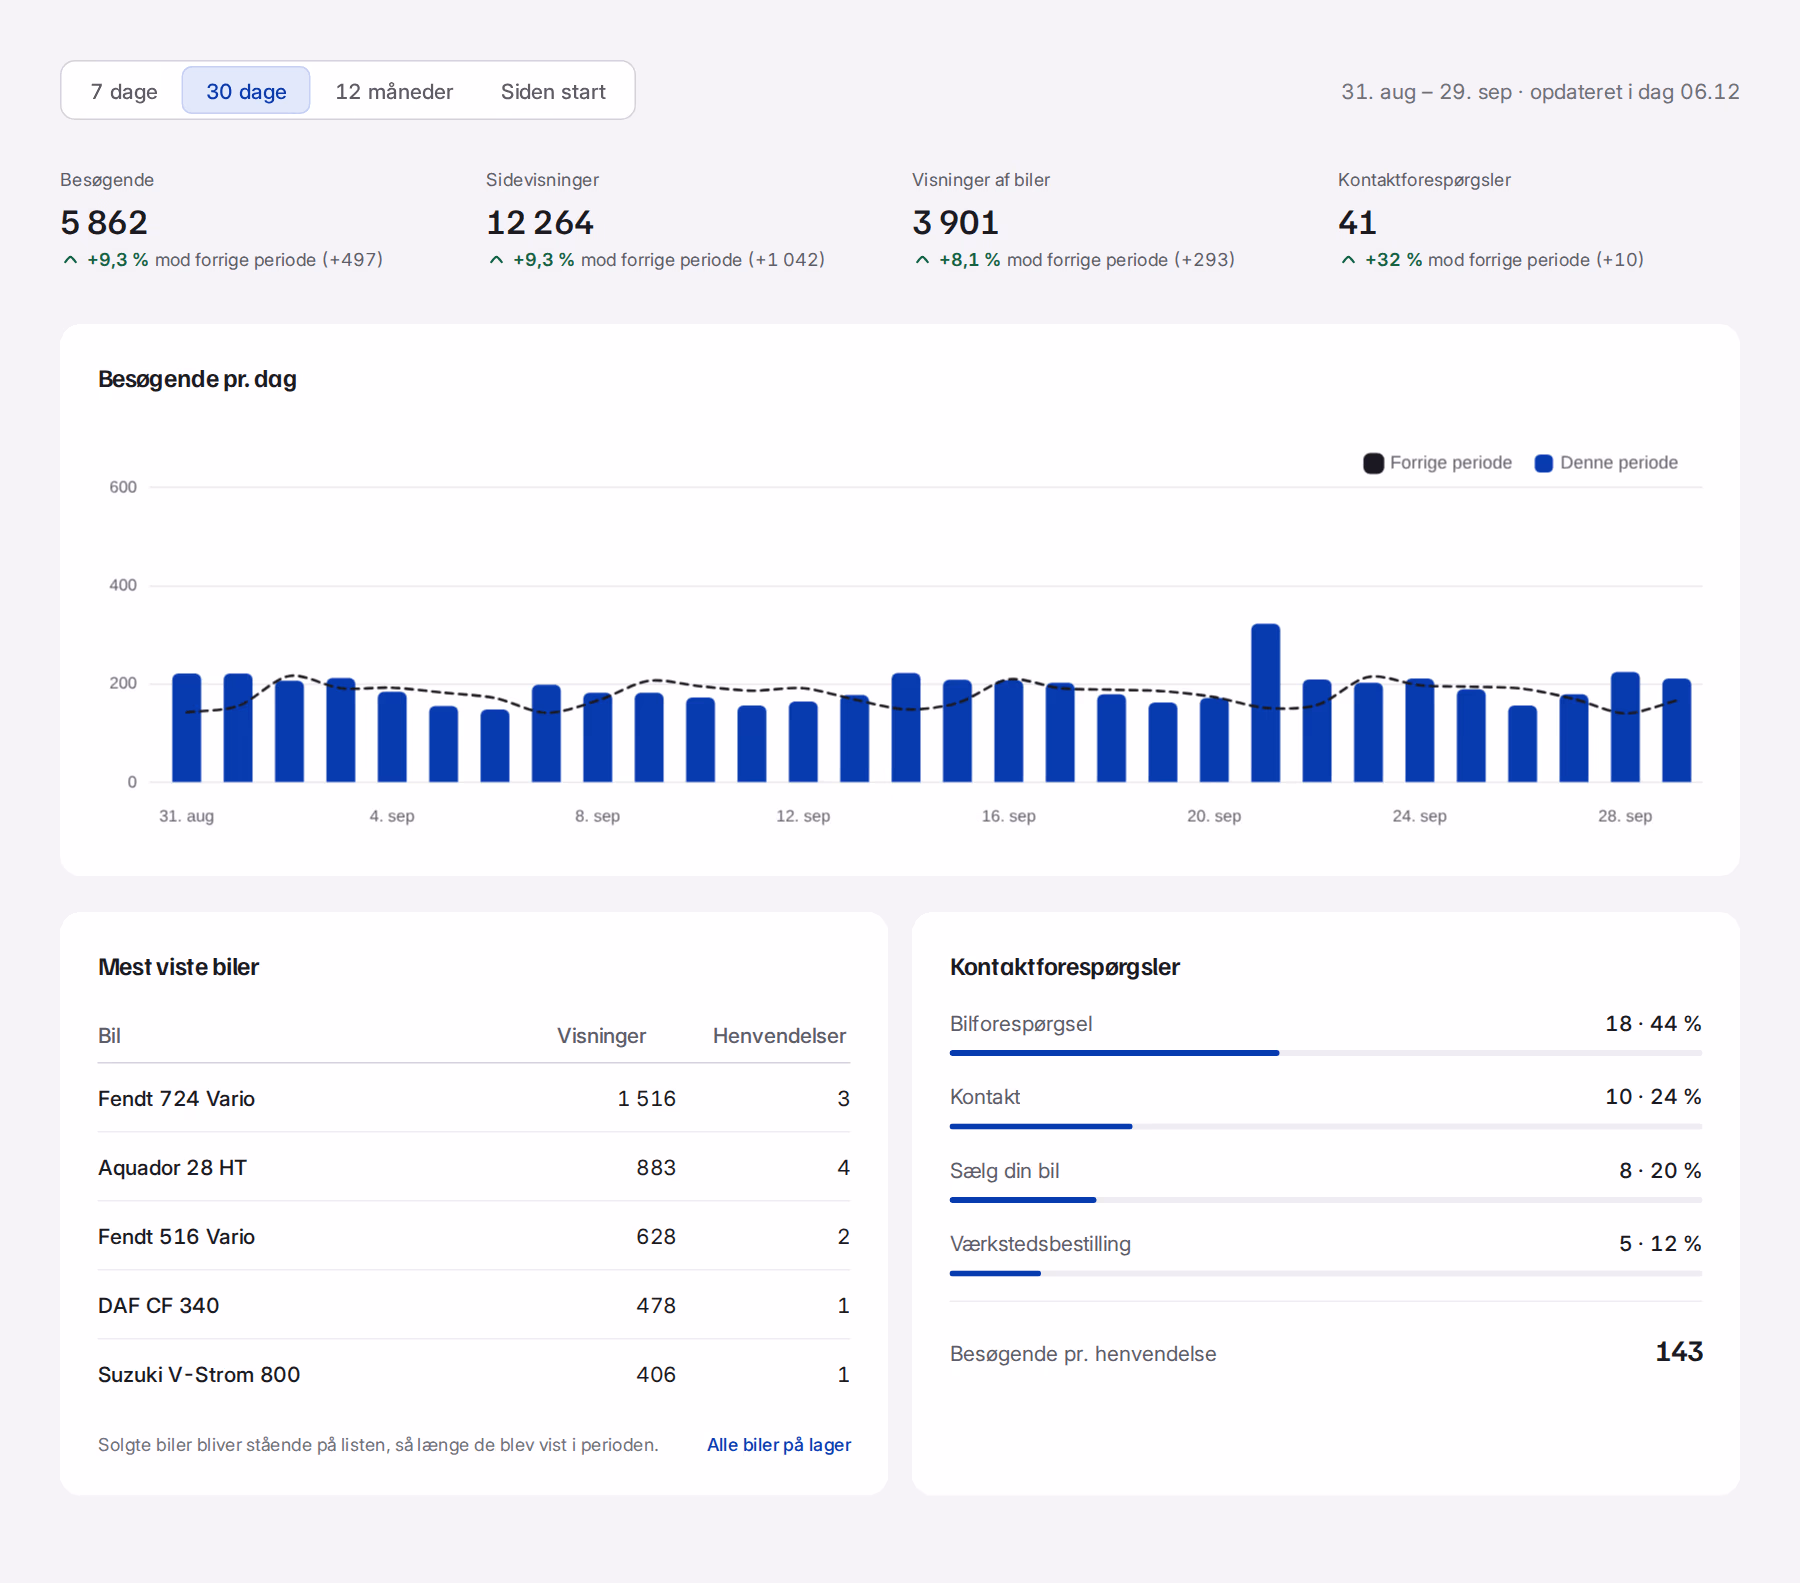Click the Visninger af biler value 3 901
This screenshot has width=1800, height=1583.
point(956,222)
